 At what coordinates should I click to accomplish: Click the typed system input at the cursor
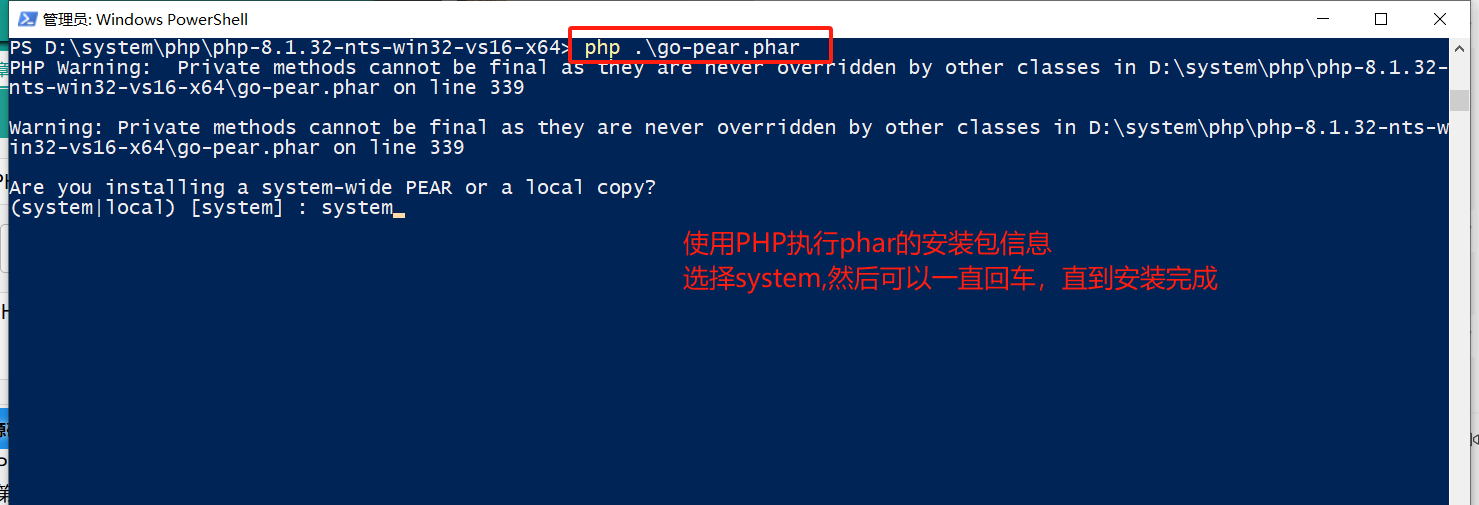tap(357, 208)
